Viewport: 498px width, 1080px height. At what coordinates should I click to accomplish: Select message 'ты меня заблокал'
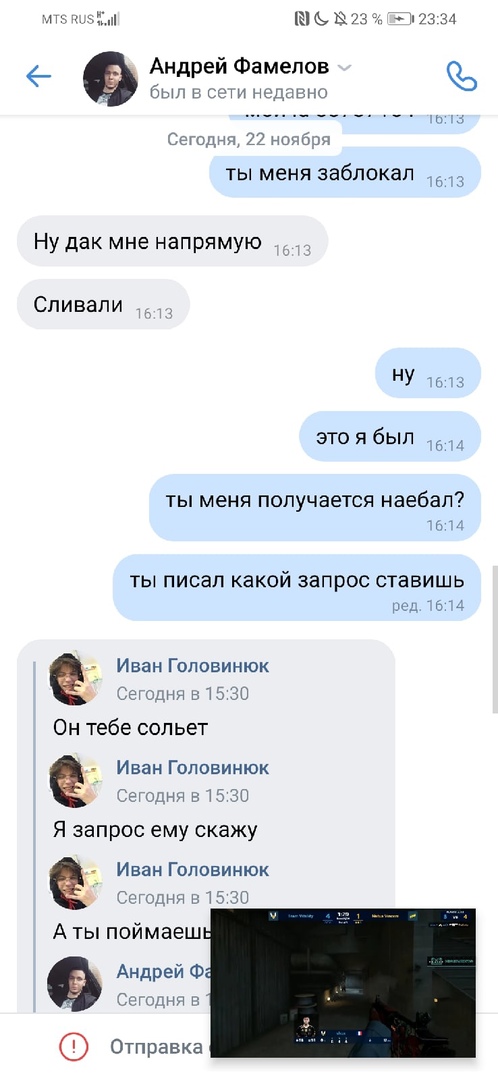[x=345, y=170]
